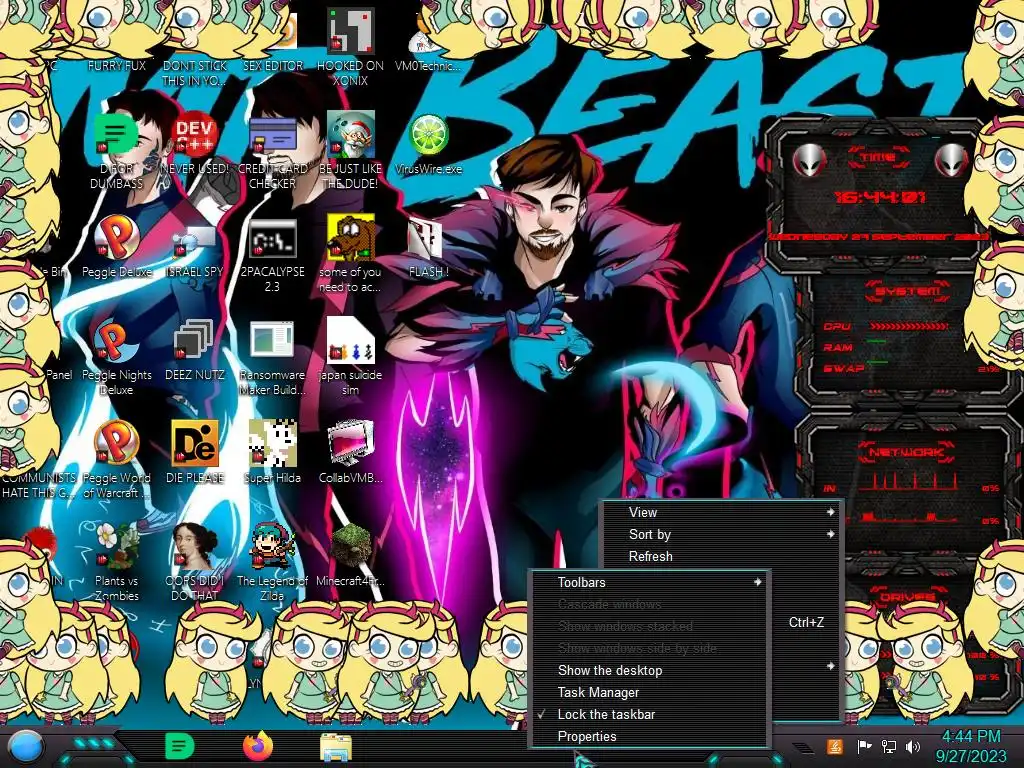Open File Explorer from the taskbar
This screenshot has height=768, width=1024.
[x=336, y=748]
